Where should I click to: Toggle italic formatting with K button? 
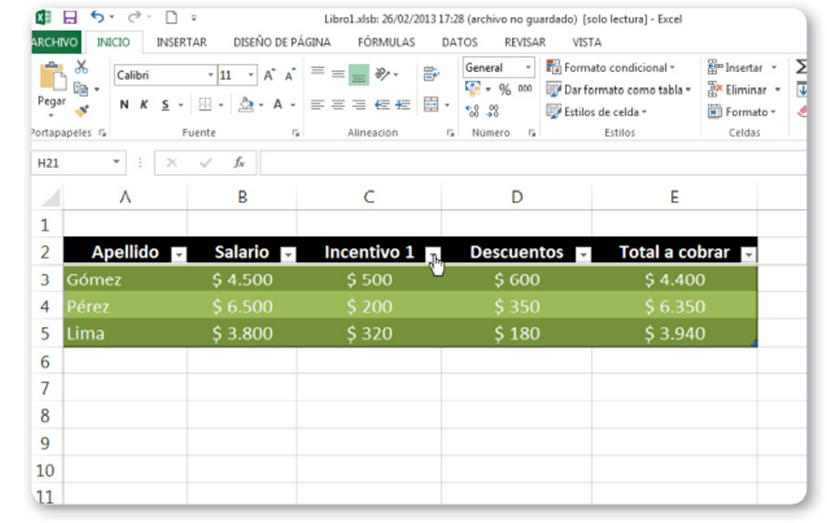pyautogui.click(x=144, y=105)
